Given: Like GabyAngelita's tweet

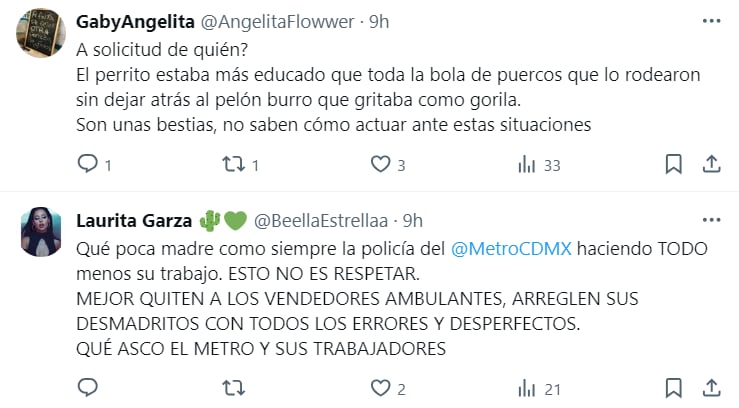Looking at the screenshot, I should [380, 164].
